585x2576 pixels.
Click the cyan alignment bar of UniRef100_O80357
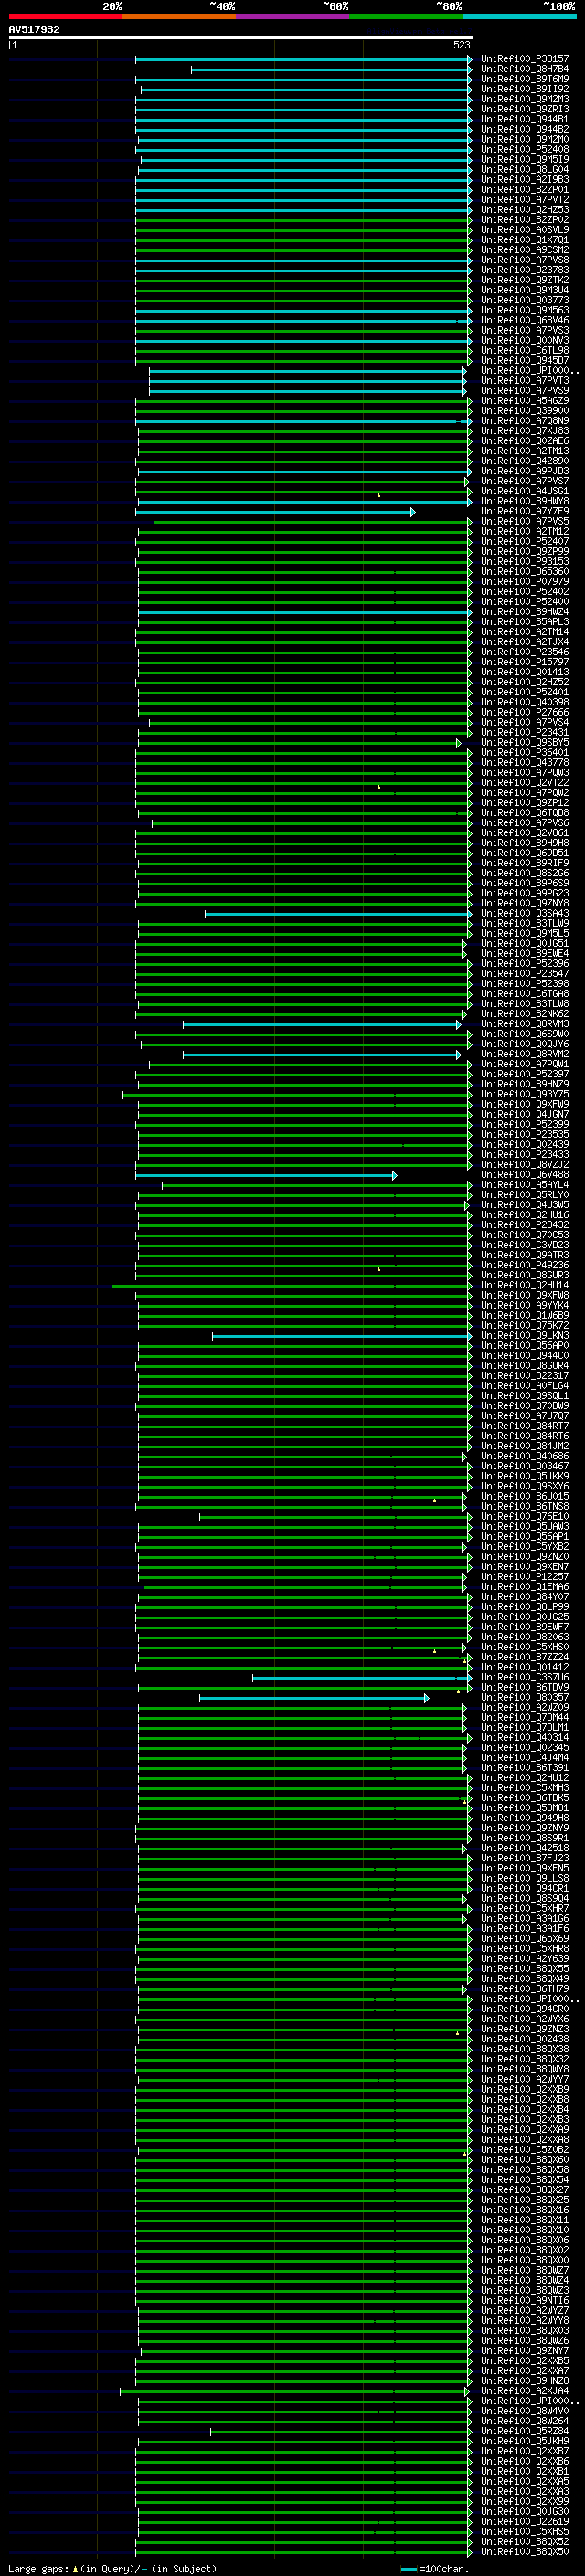tap(314, 1698)
